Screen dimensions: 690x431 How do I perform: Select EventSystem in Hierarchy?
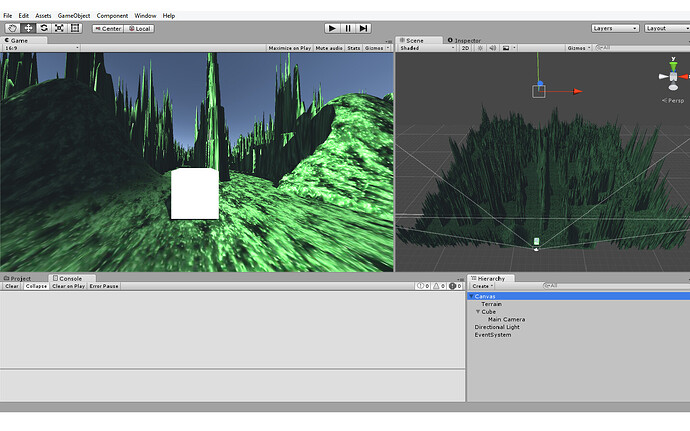click(492, 335)
